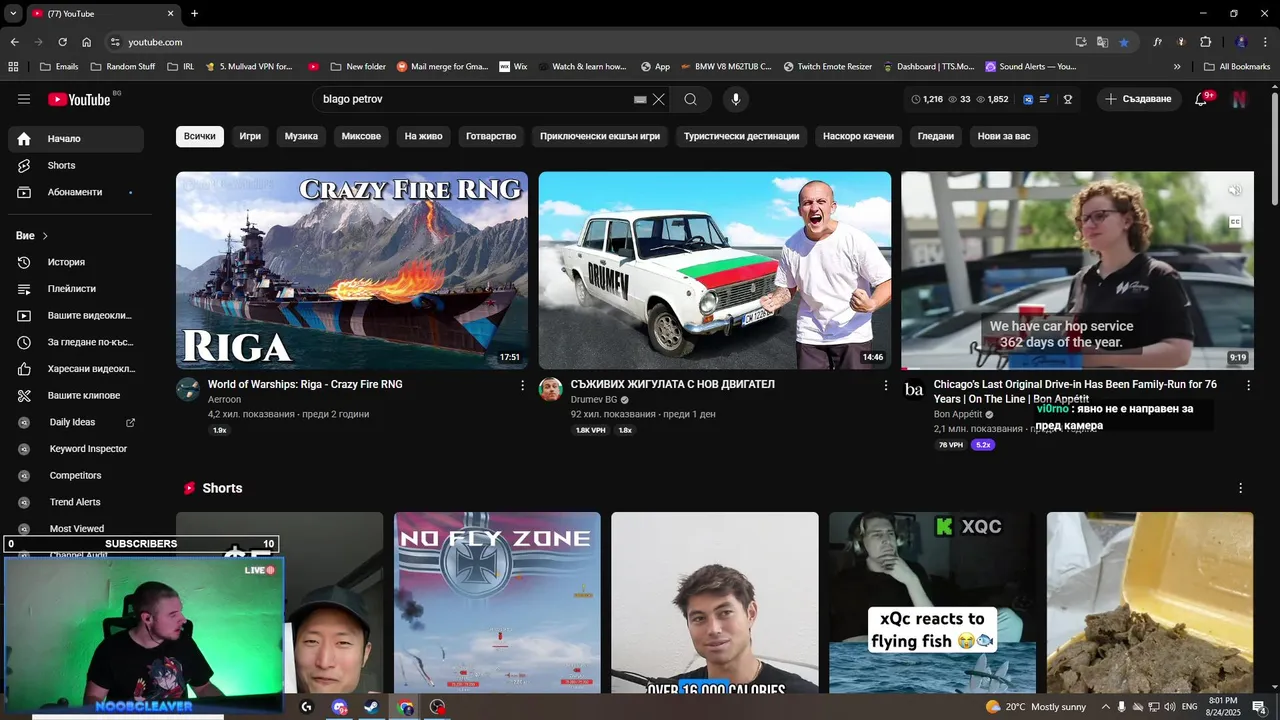Open Bon Appétit channel avatar
Viewport: 1280px width, 720px height.
pyautogui.click(x=914, y=389)
